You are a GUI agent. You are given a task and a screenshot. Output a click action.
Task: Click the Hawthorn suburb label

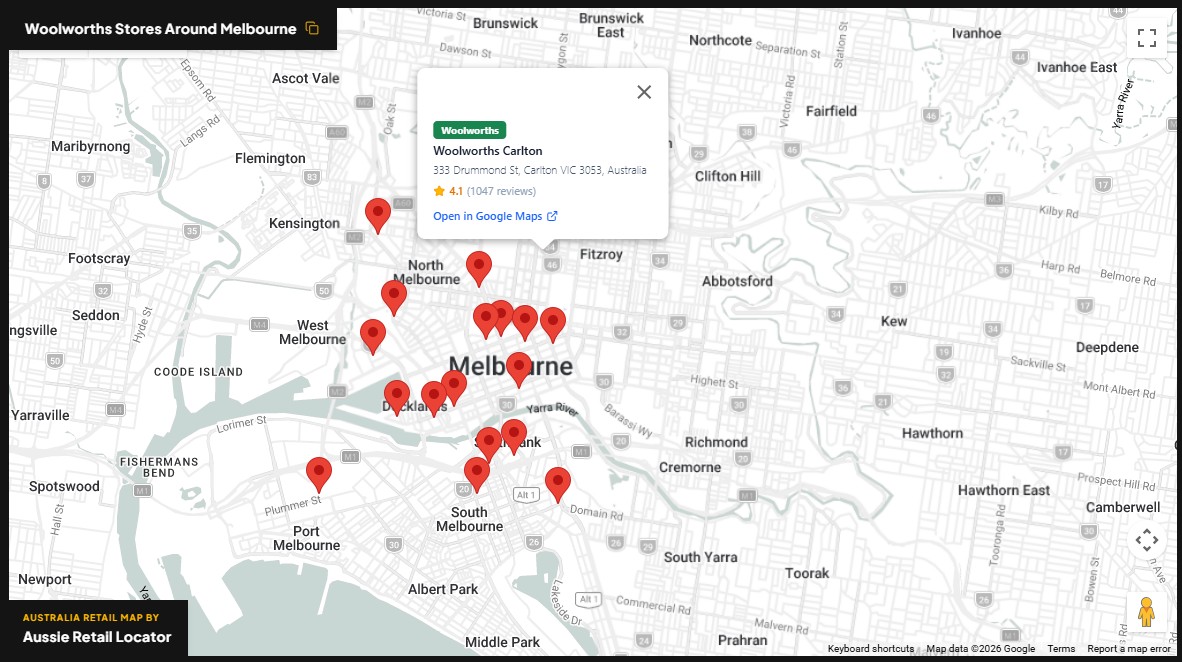932,433
